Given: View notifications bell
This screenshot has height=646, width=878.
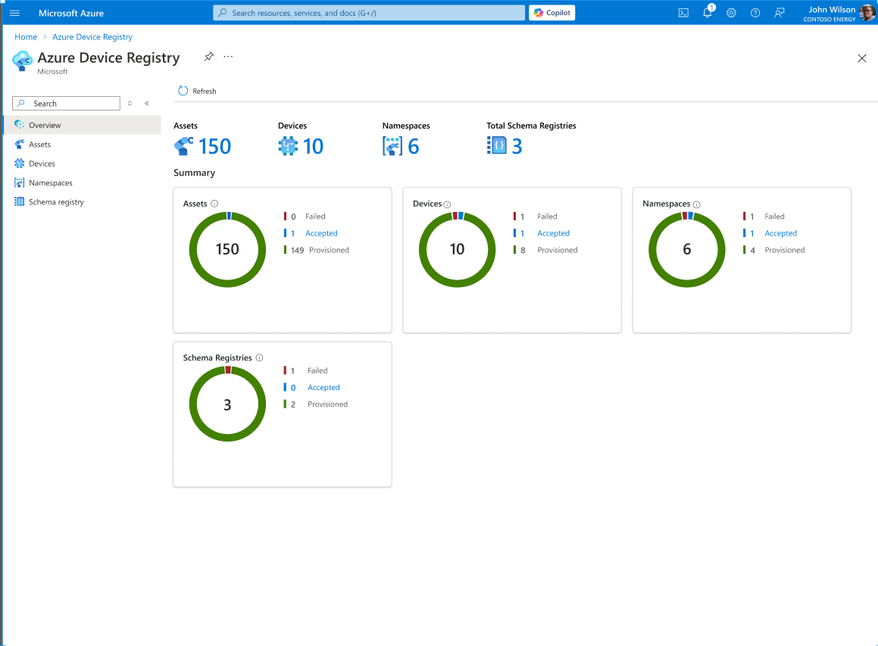Looking at the screenshot, I should pyautogui.click(x=708, y=12).
